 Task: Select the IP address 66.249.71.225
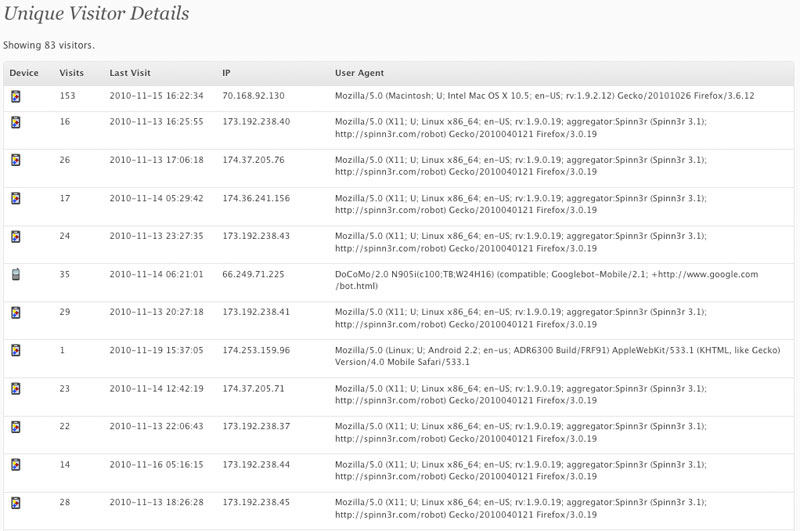pos(253,274)
